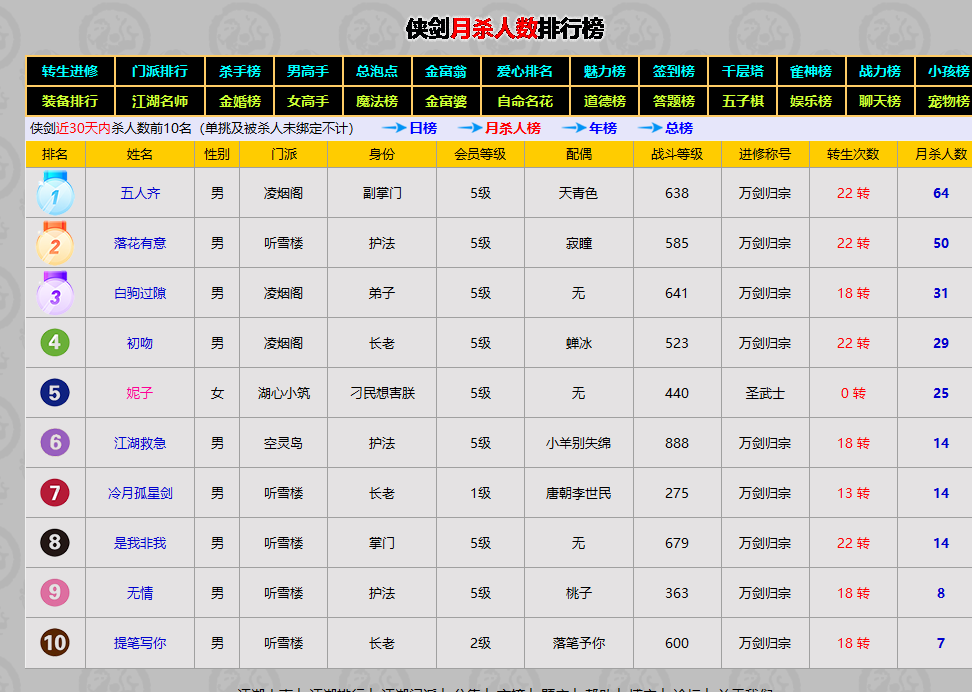The height and width of the screenshot is (692, 972).
Task: Click the red rank 7 badge
Action: 55,493
